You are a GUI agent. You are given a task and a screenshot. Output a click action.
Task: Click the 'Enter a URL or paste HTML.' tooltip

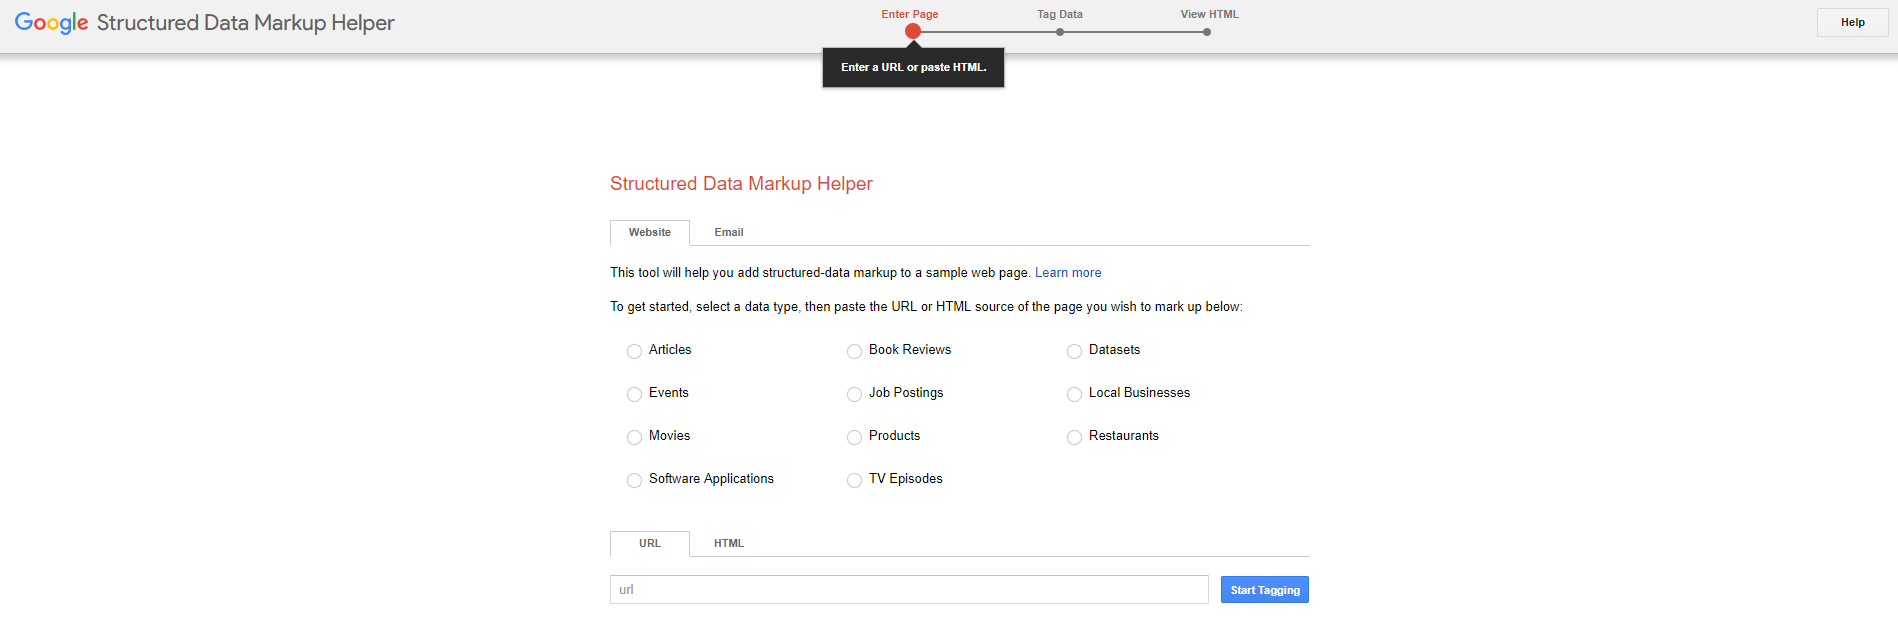pos(913,67)
